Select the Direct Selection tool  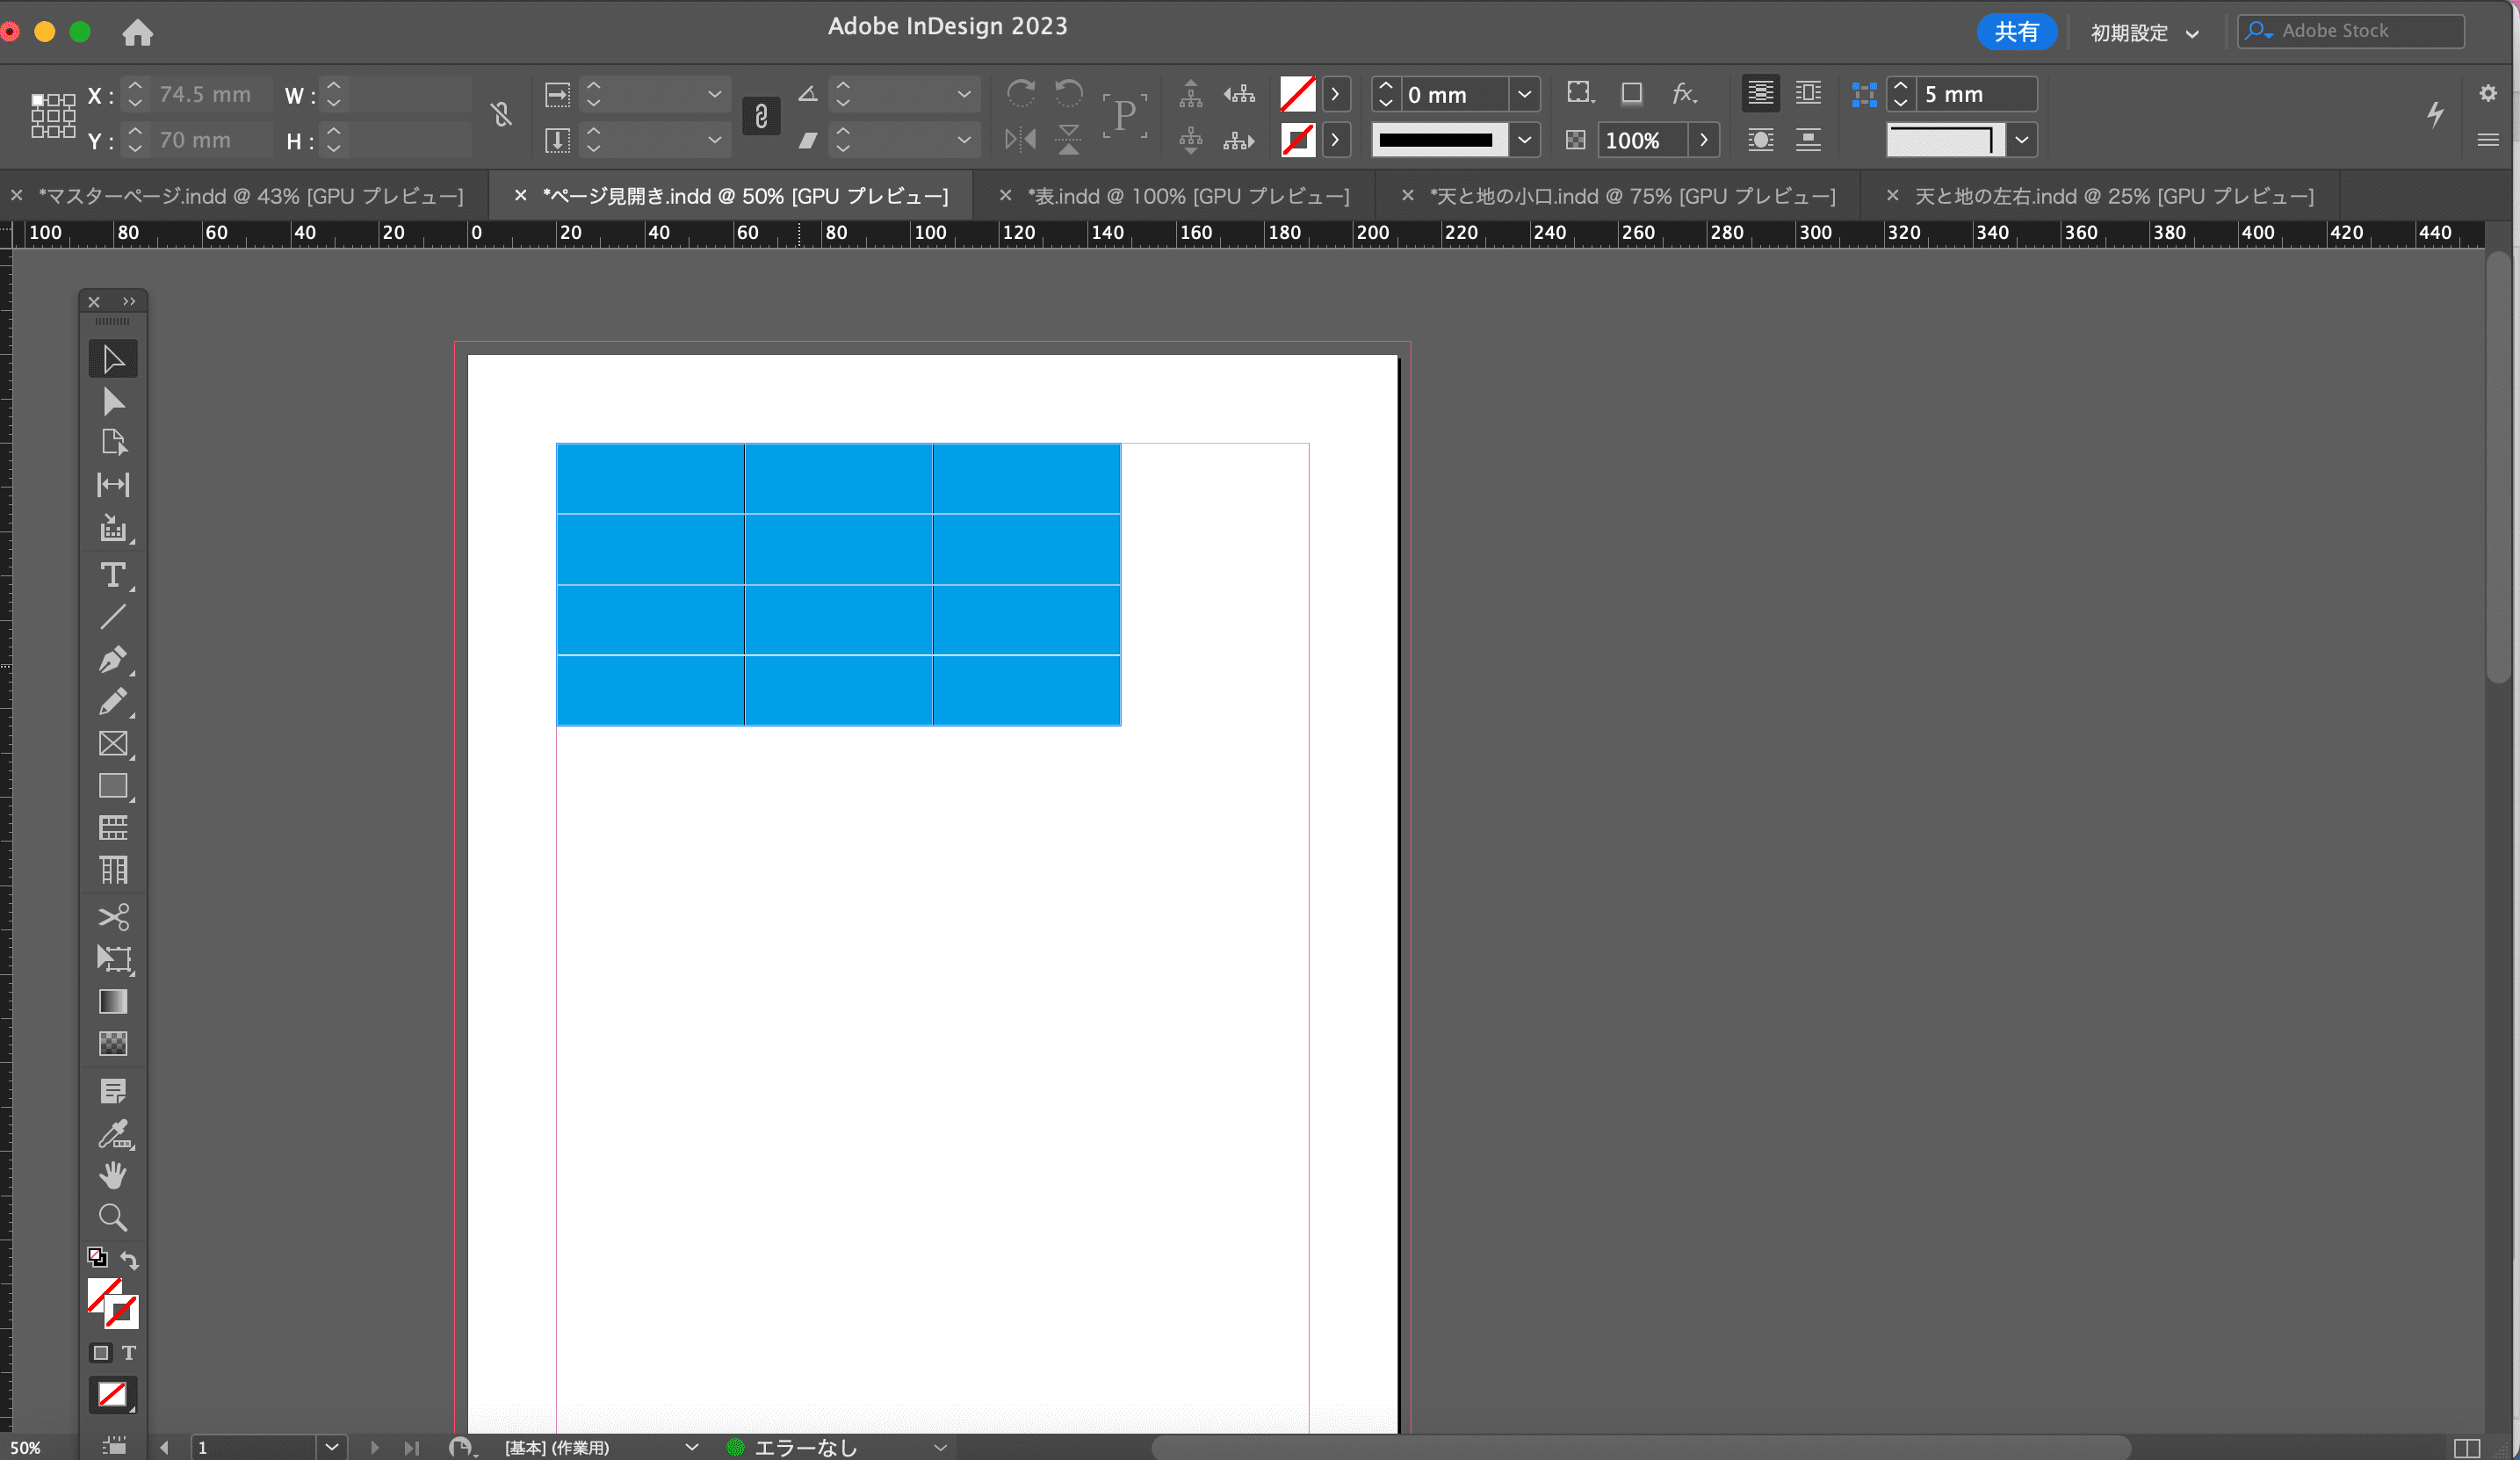pyautogui.click(x=113, y=401)
